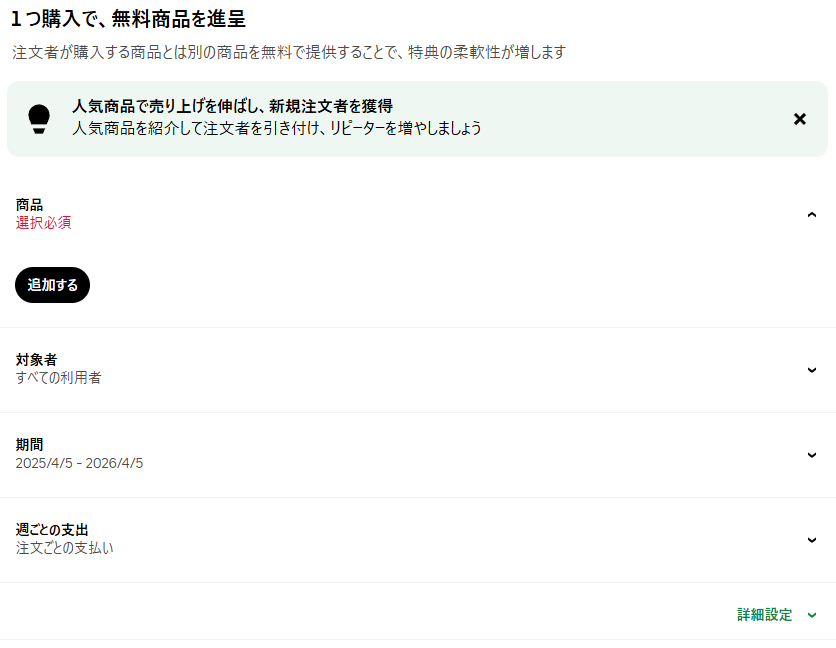Screen dimensions: 836x648
Task: Collapse the 商品 section using its chevron
Action: (812, 214)
